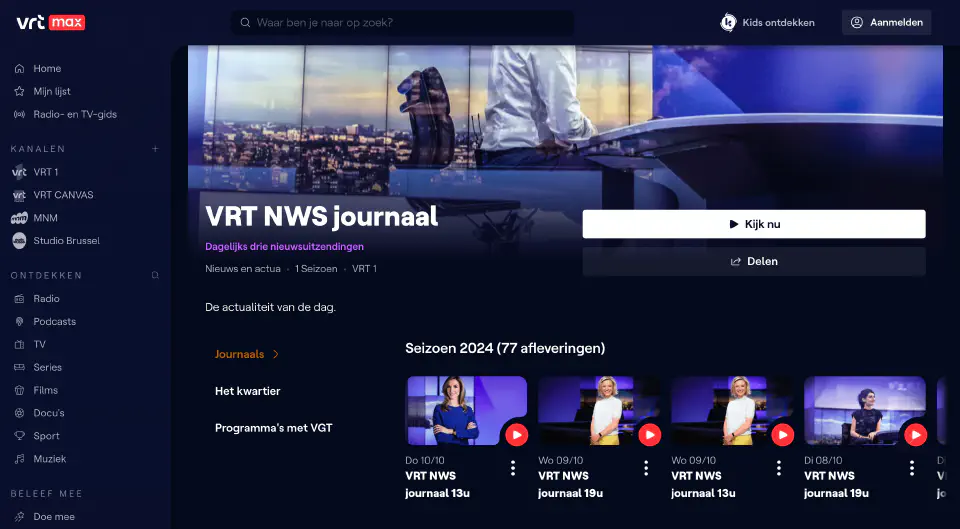The width and height of the screenshot is (960, 529).
Task: Click the plus icon next to Kanalen
Action: (156, 149)
